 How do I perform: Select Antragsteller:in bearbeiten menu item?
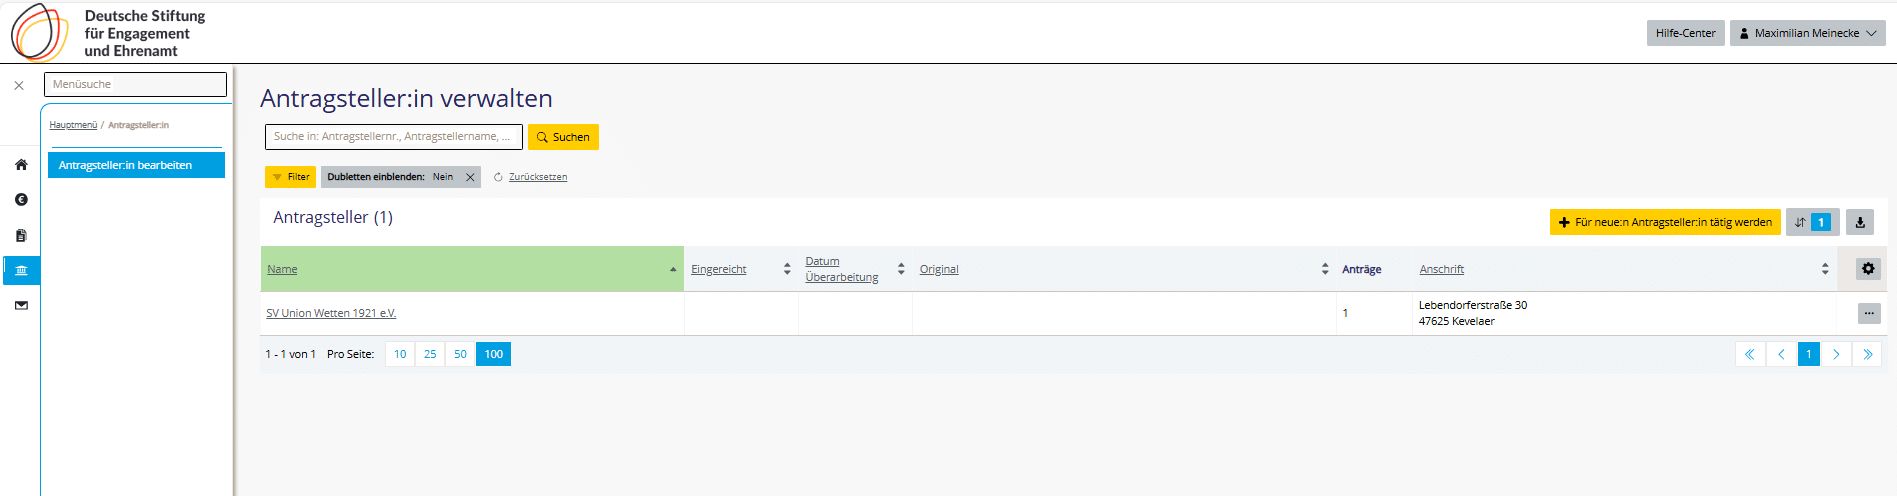click(136, 165)
